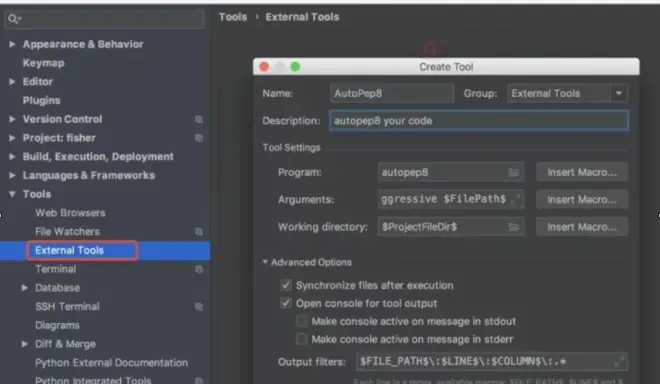Screen dimensions: 660x384
Task: Uncheck Open console for tool output
Action: 286,303
